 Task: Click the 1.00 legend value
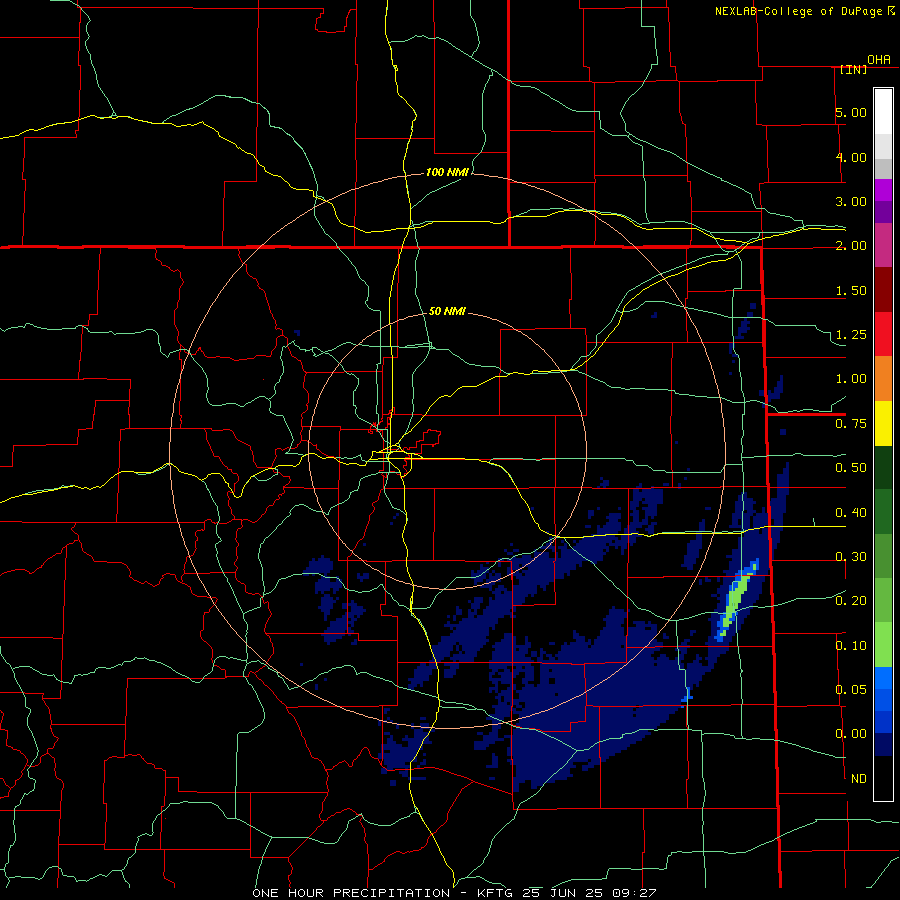click(x=851, y=379)
